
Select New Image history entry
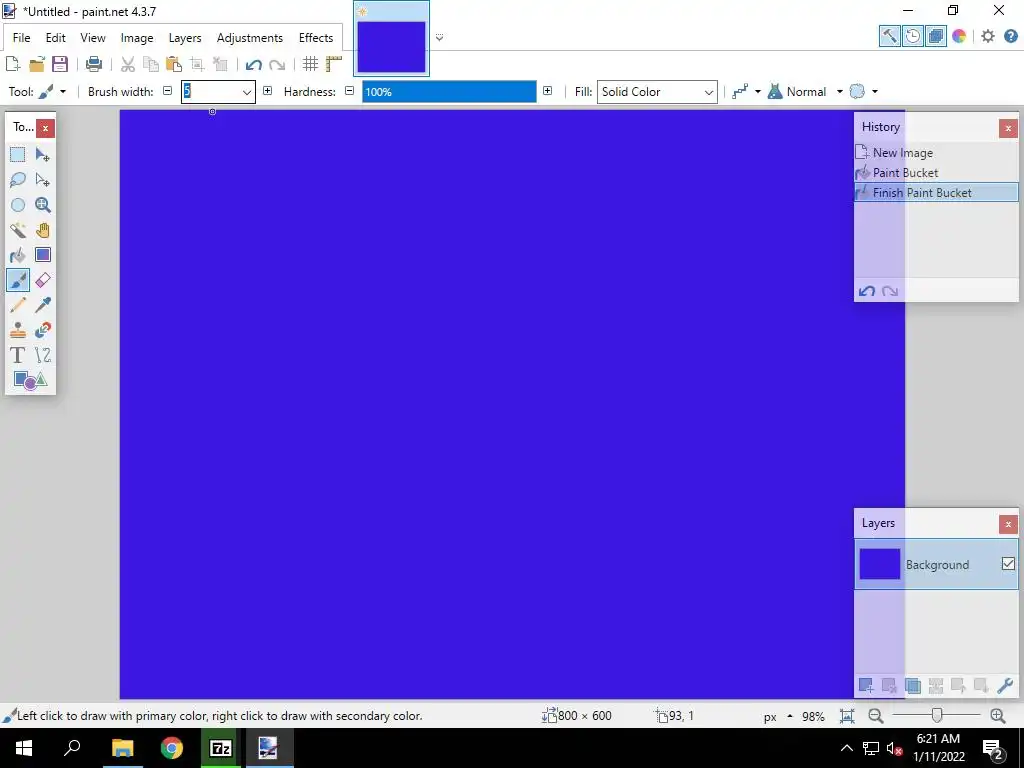coord(936,153)
